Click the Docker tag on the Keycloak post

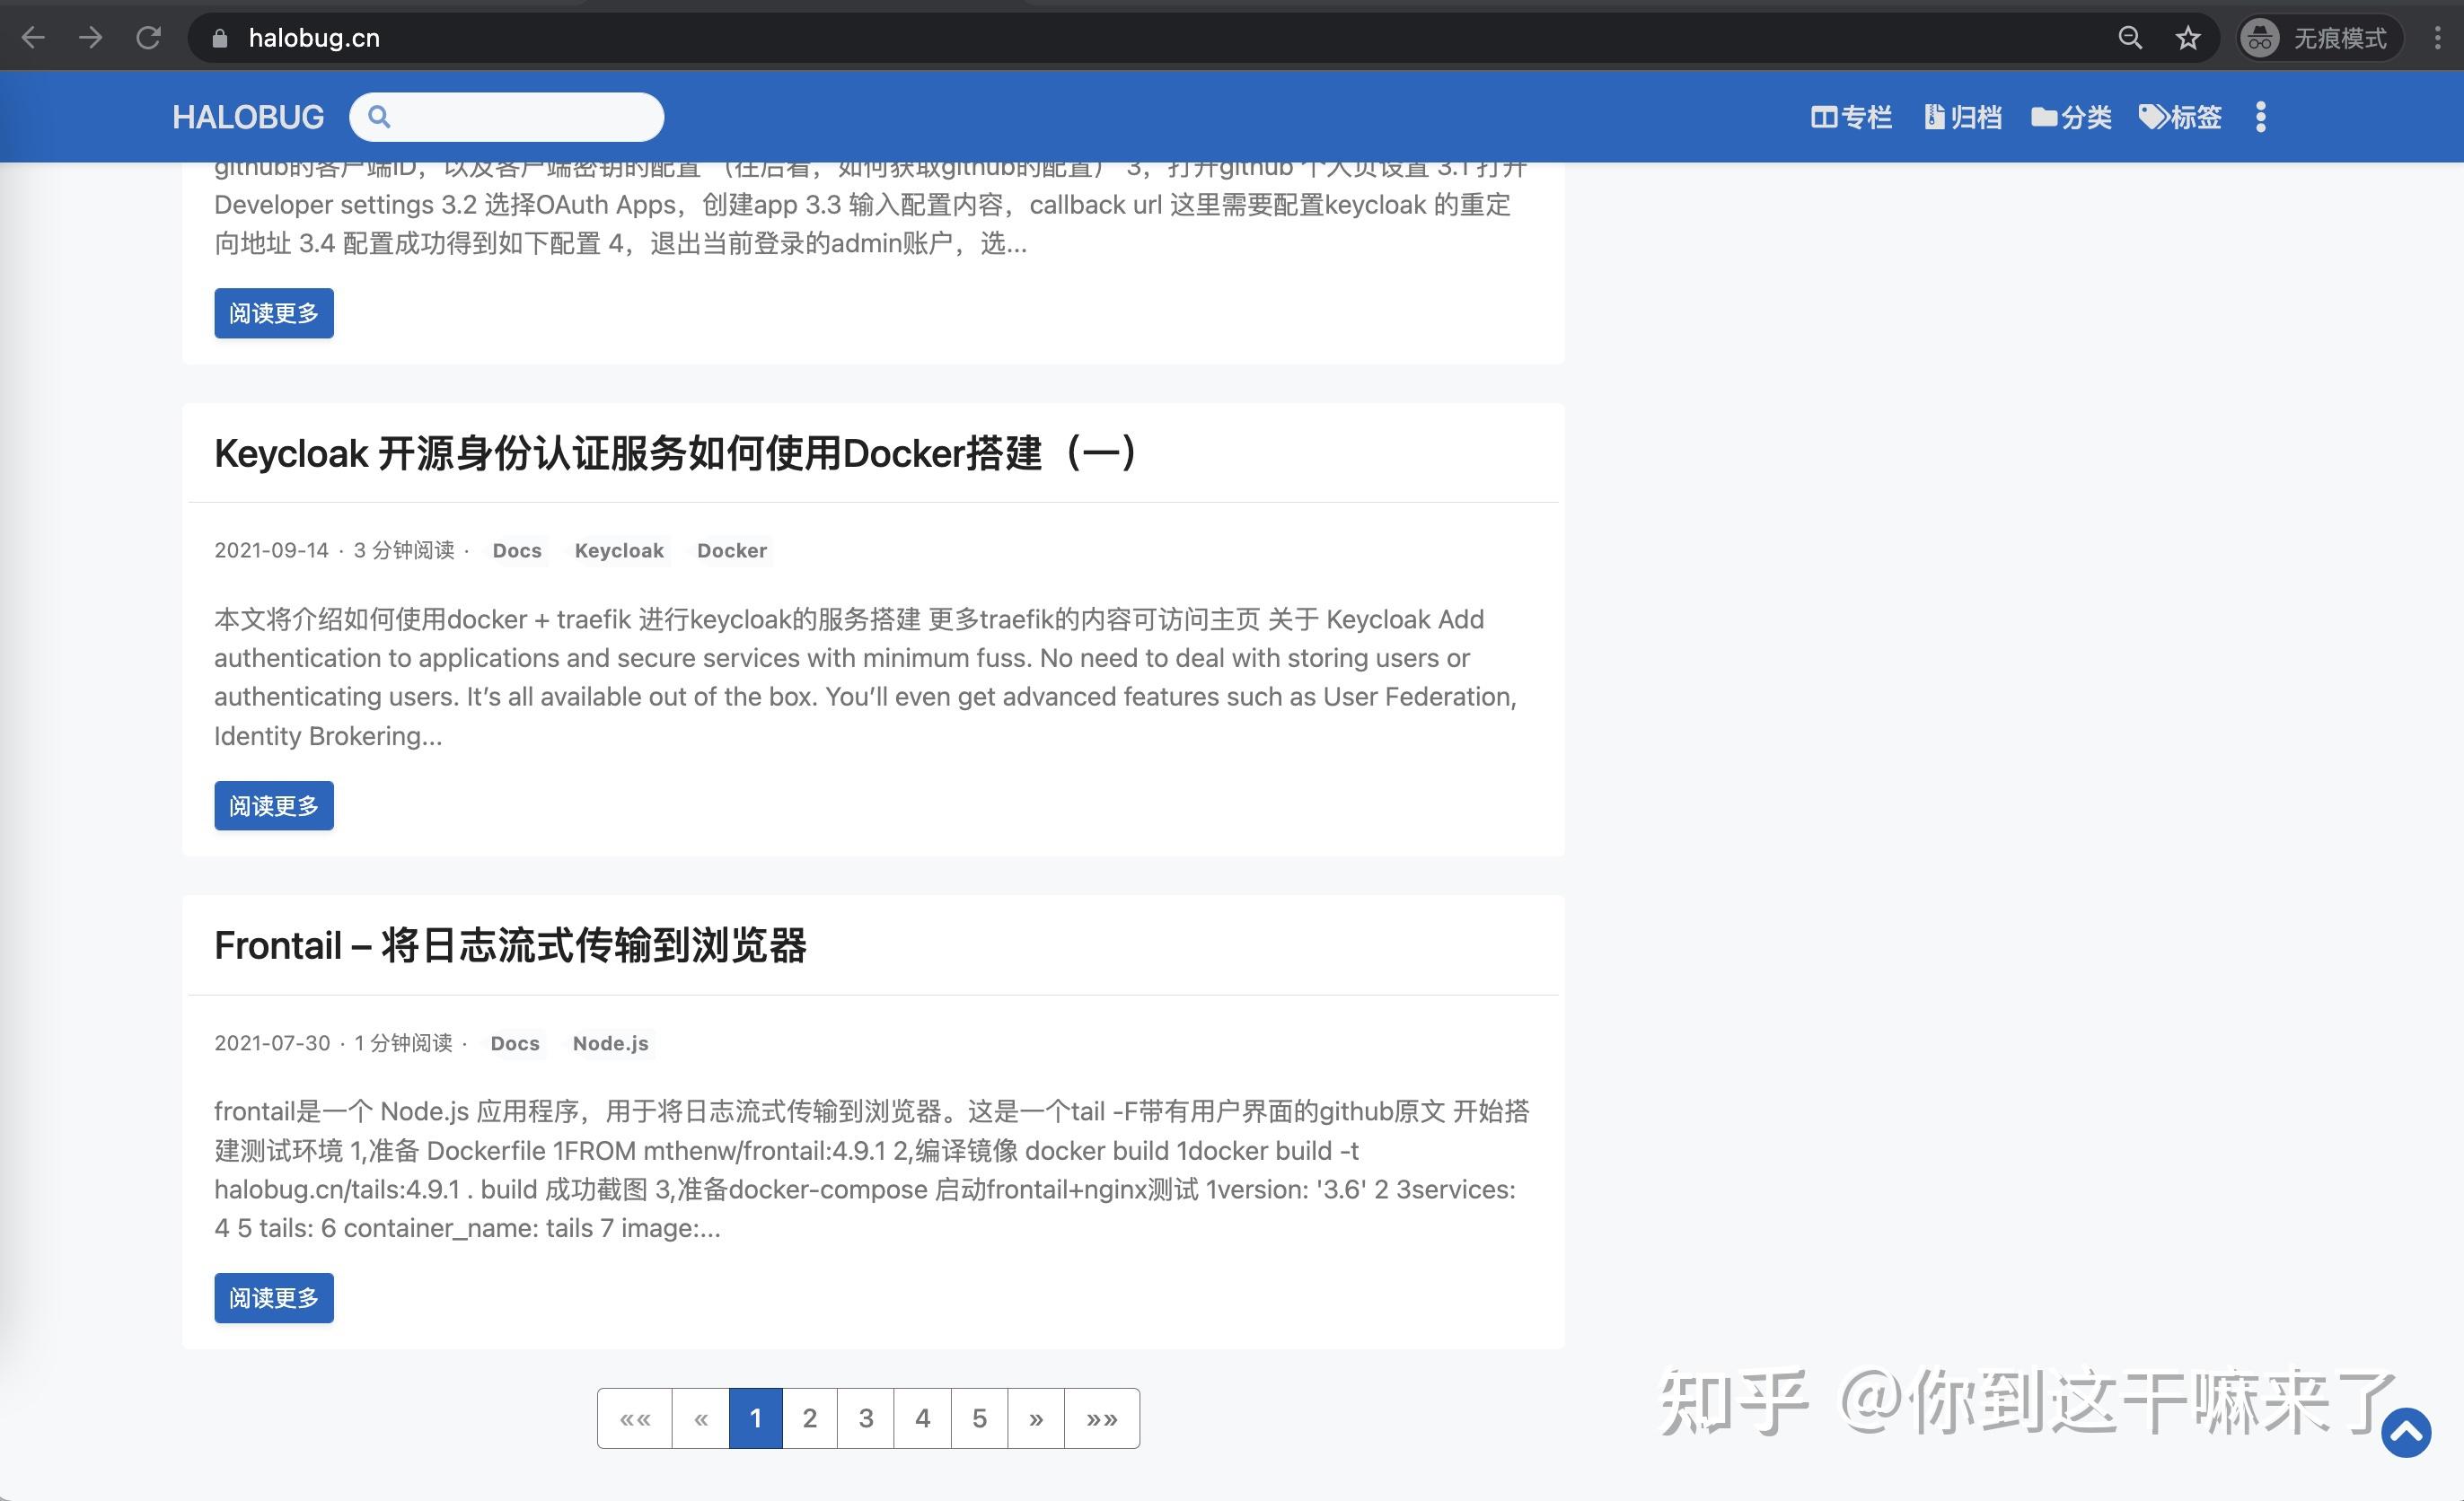(731, 550)
